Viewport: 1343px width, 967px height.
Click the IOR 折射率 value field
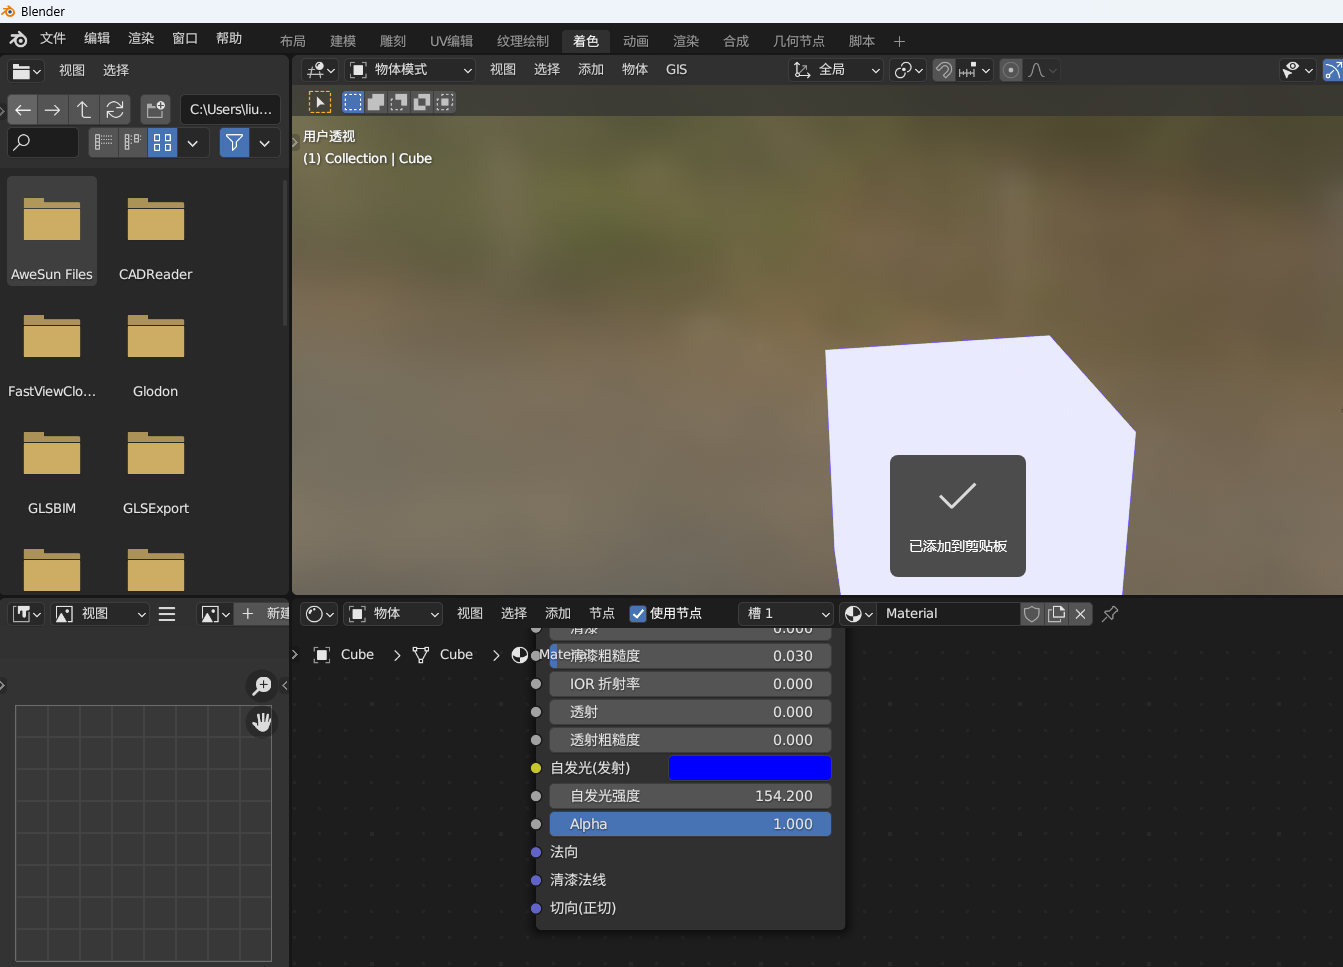coord(690,684)
